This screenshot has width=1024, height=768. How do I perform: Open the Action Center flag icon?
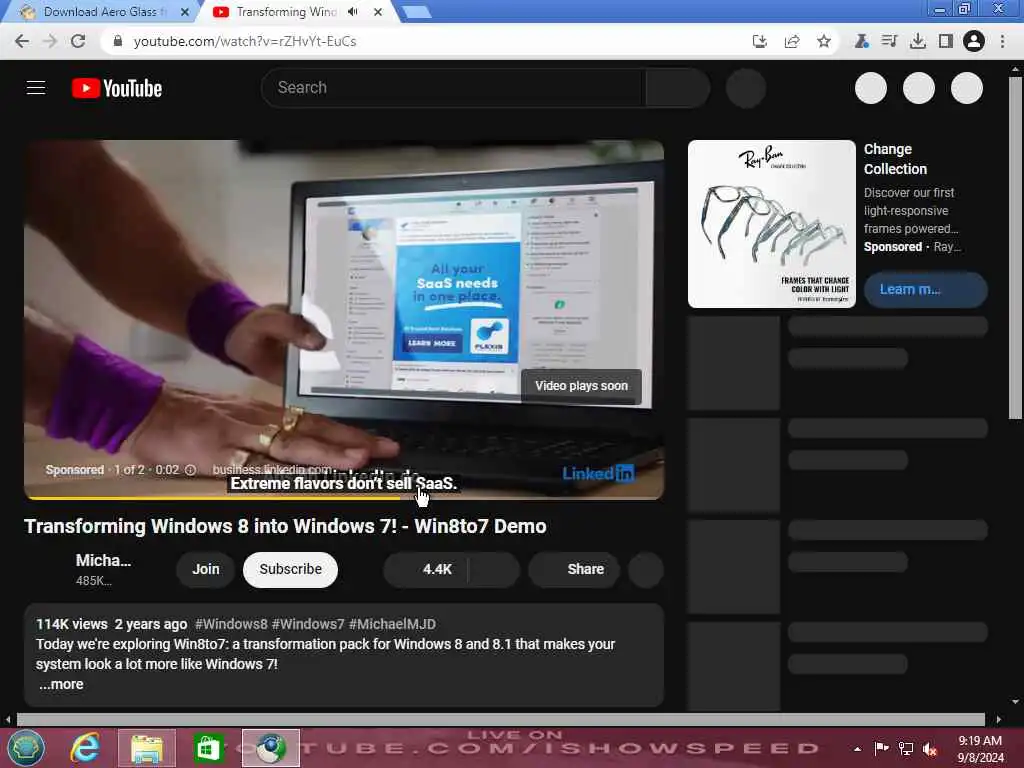click(881, 748)
